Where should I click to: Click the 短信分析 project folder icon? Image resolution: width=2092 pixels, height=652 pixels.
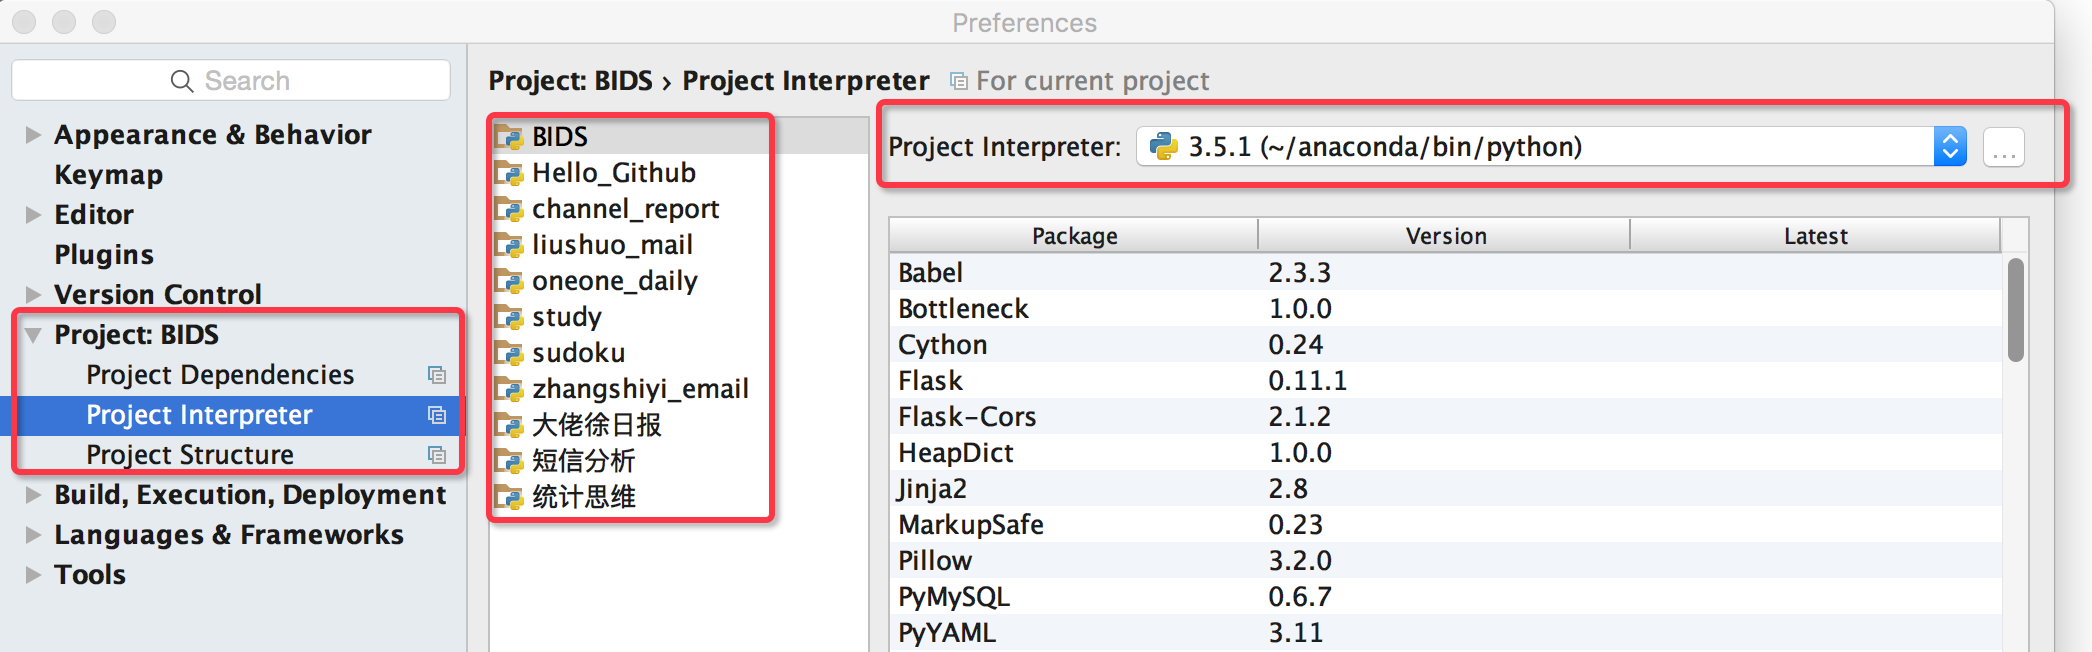click(509, 461)
